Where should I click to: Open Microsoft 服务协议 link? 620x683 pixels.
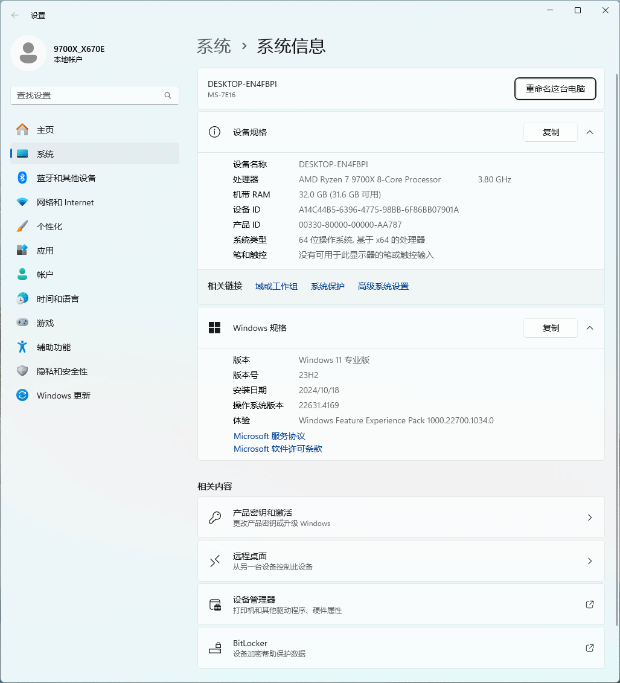pyautogui.click(x=269, y=436)
